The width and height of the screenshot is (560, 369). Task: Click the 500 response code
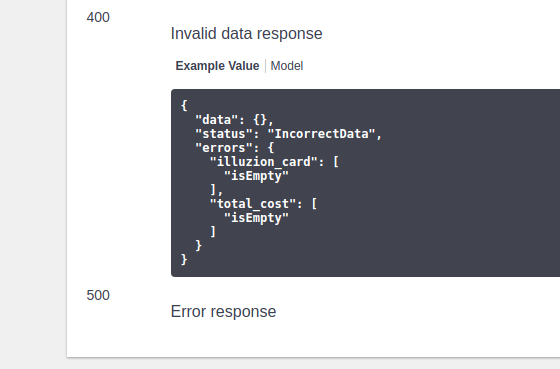coord(98,295)
